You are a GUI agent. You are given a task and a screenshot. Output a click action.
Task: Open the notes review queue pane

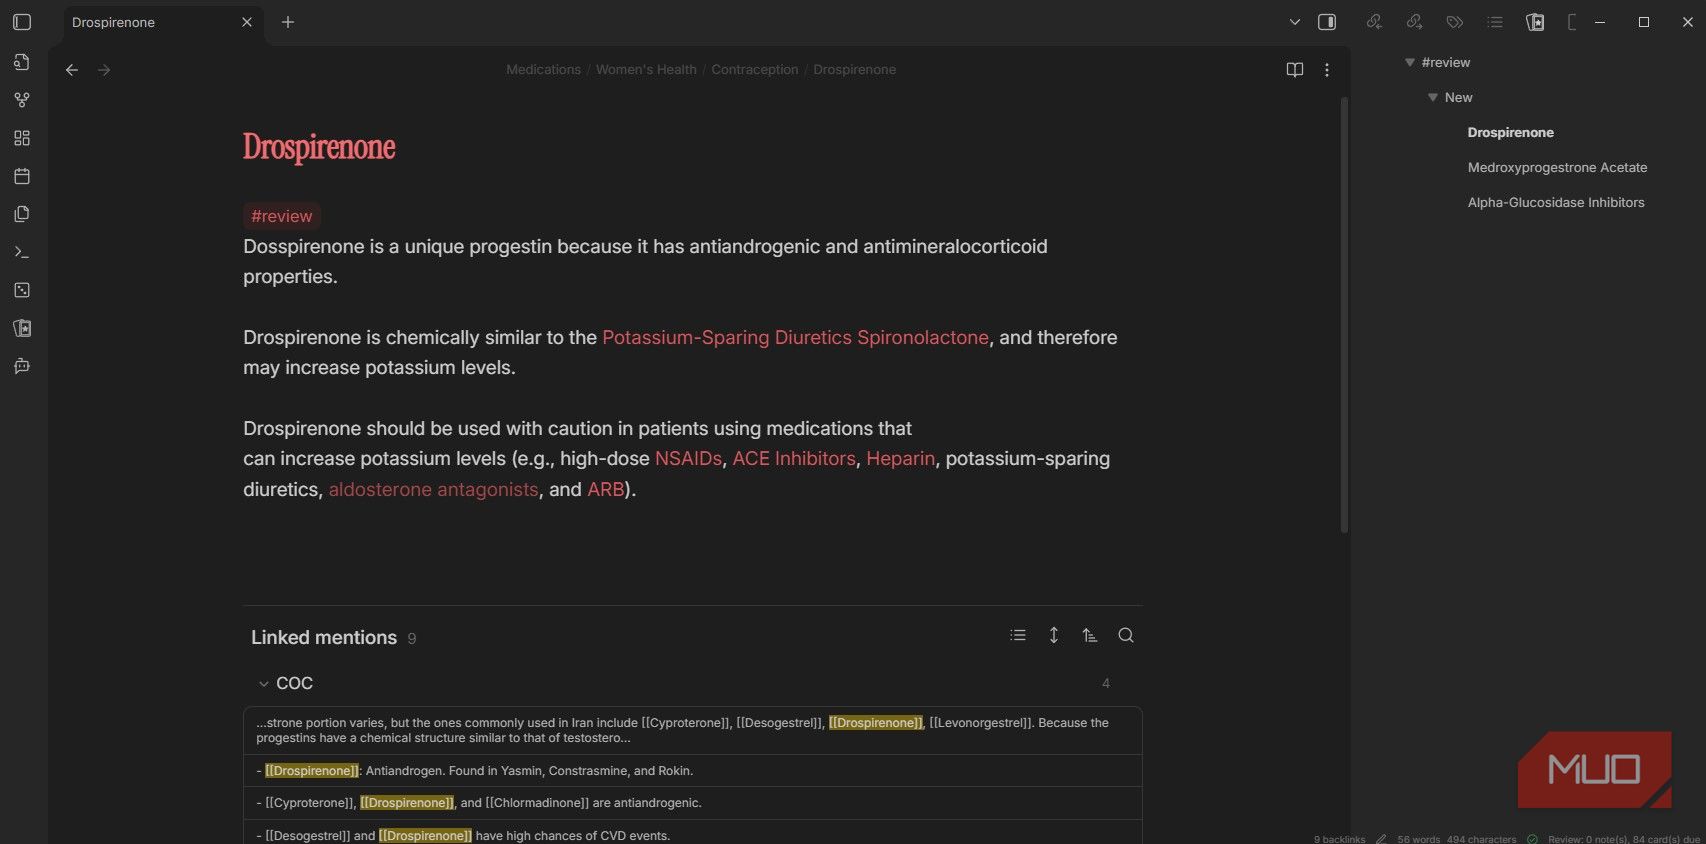[1535, 22]
